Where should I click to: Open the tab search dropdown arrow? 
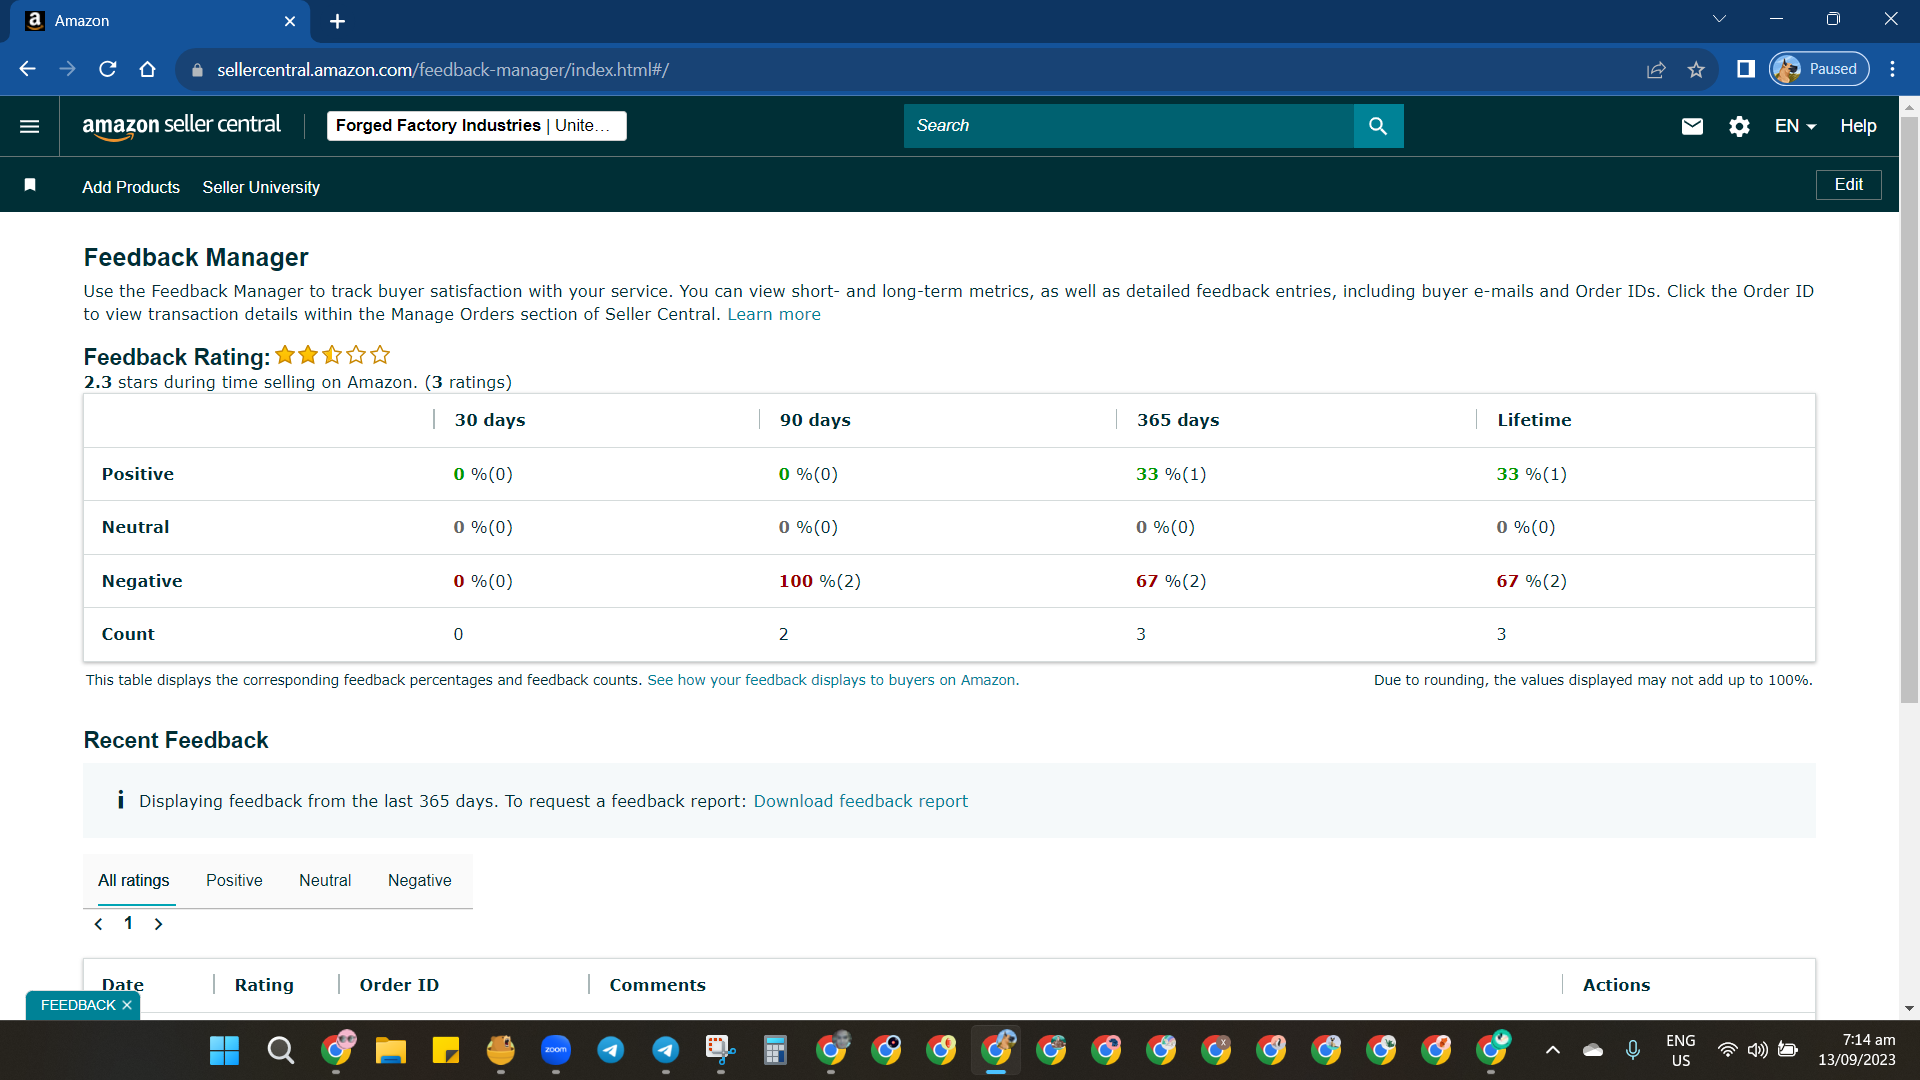[x=1720, y=19]
